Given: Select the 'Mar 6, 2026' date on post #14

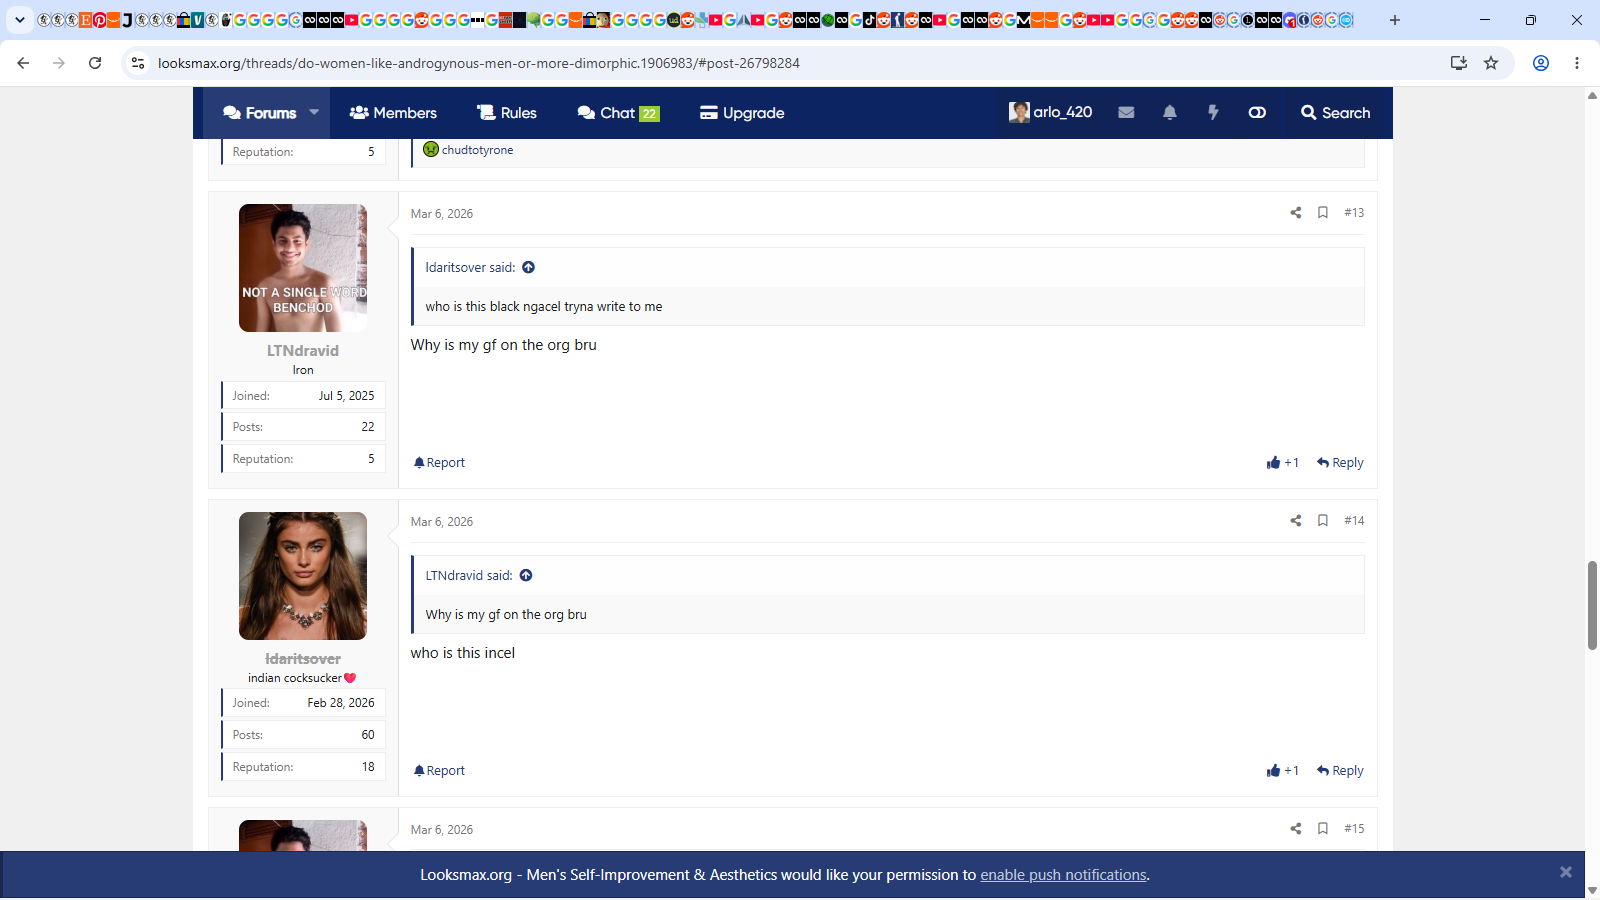Looking at the screenshot, I should [x=442, y=522].
